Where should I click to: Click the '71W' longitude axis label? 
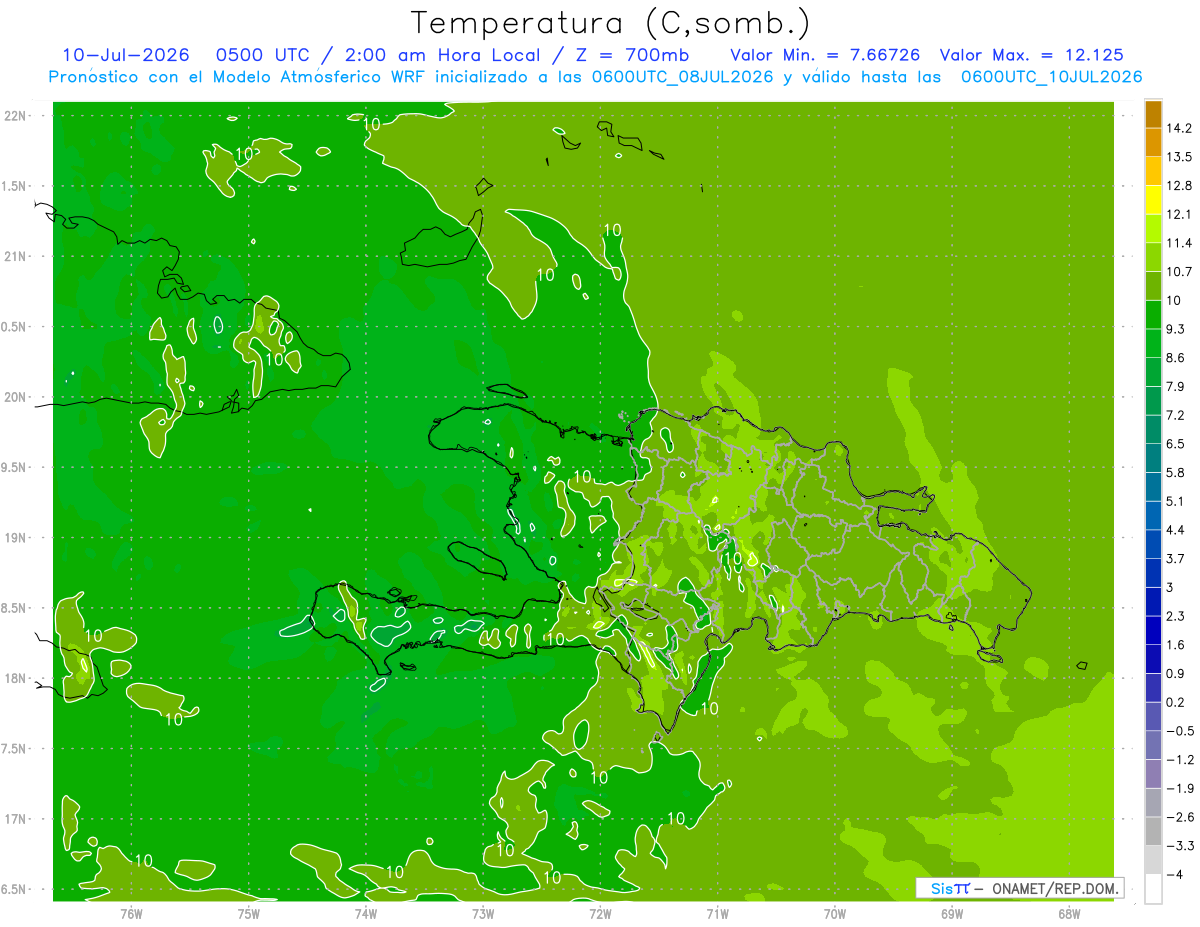tap(717, 915)
